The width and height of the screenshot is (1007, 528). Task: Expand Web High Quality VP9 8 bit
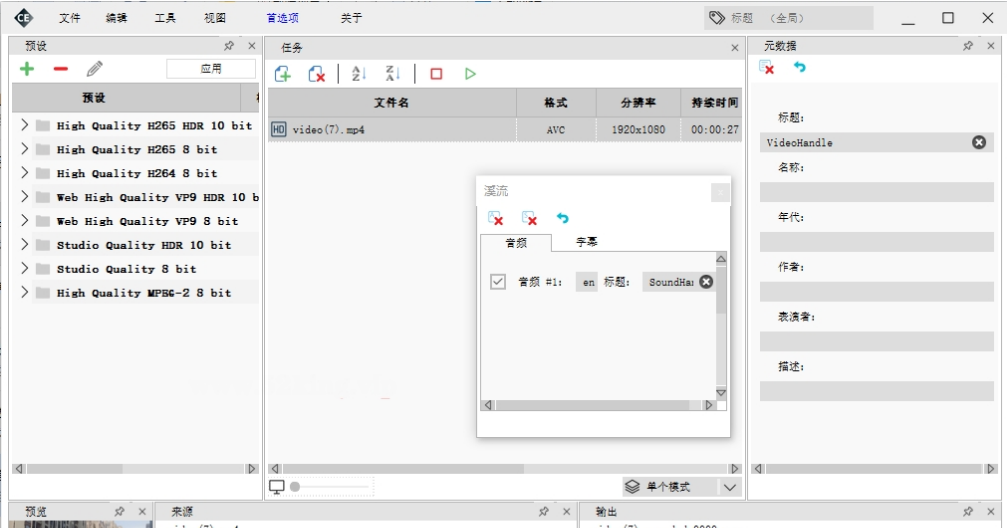24,220
